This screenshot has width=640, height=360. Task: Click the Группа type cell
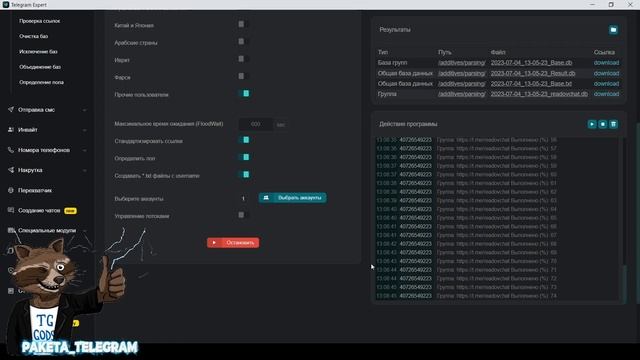387,94
